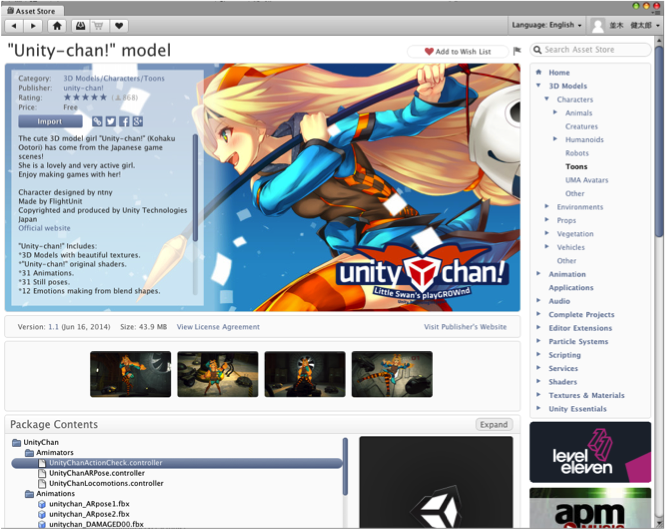This screenshot has height=529, width=665.
Task: Open the Language: English dropdown
Action: point(547,25)
